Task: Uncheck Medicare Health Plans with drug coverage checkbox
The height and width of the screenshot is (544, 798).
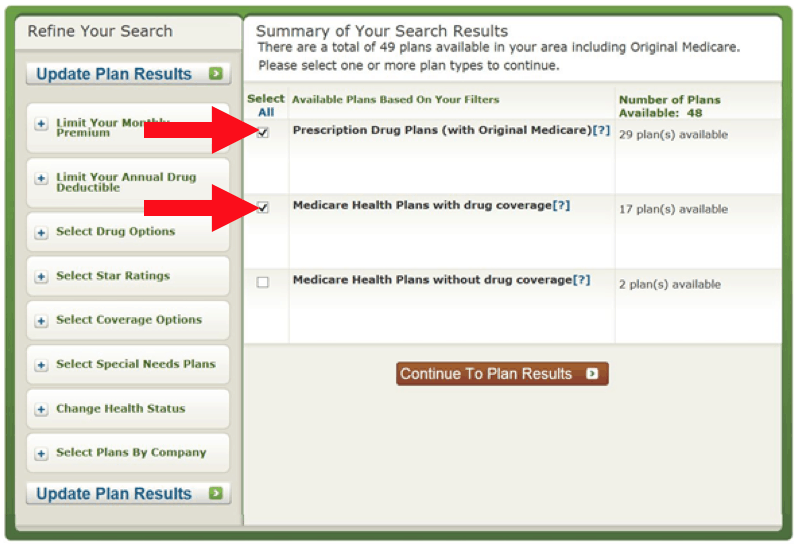Action: [x=263, y=207]
